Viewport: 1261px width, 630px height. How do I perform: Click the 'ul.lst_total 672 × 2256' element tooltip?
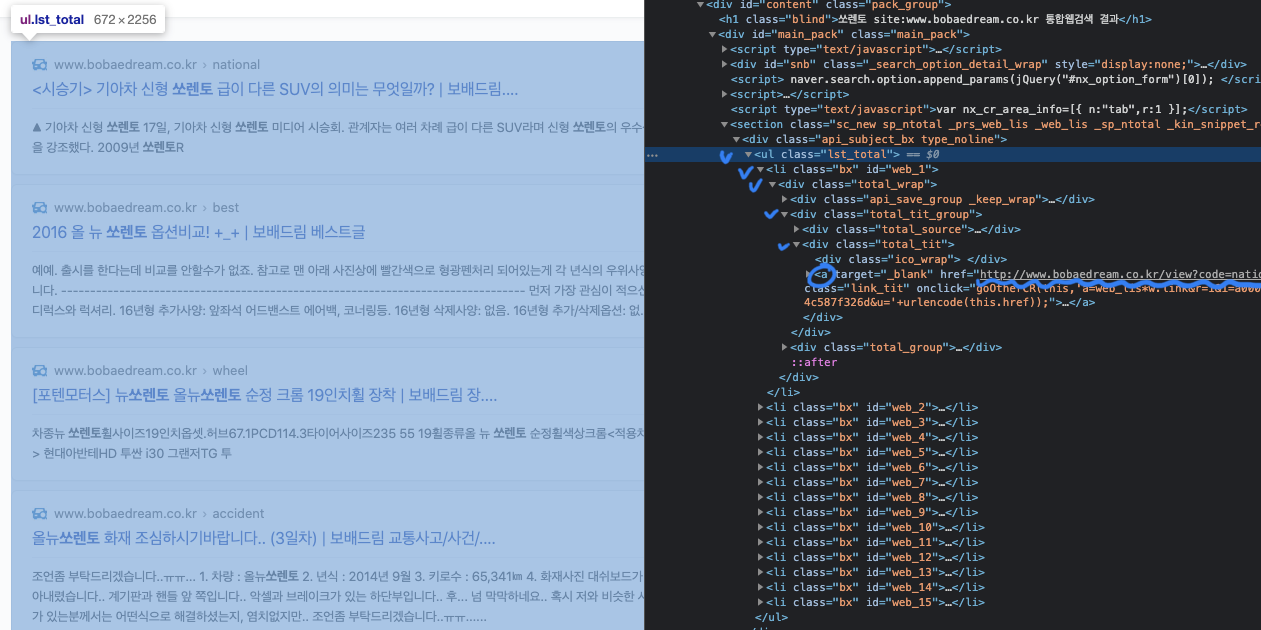[x=88, y=20]
